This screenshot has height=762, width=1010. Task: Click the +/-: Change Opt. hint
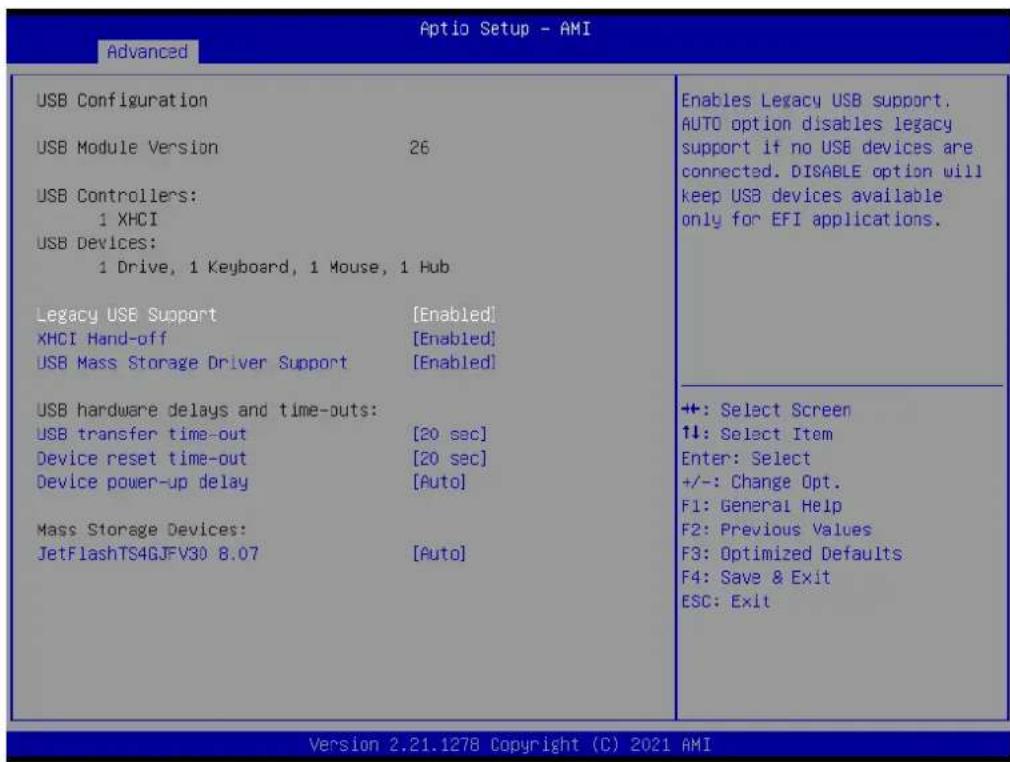point(761,482)
